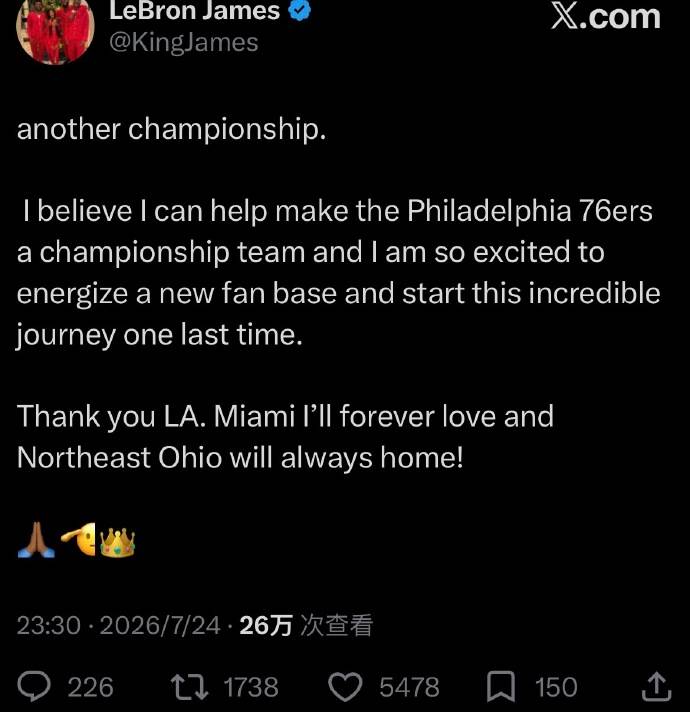Bookmark this post
This screenshot has width=690, height=712.
tap(501, 687)
